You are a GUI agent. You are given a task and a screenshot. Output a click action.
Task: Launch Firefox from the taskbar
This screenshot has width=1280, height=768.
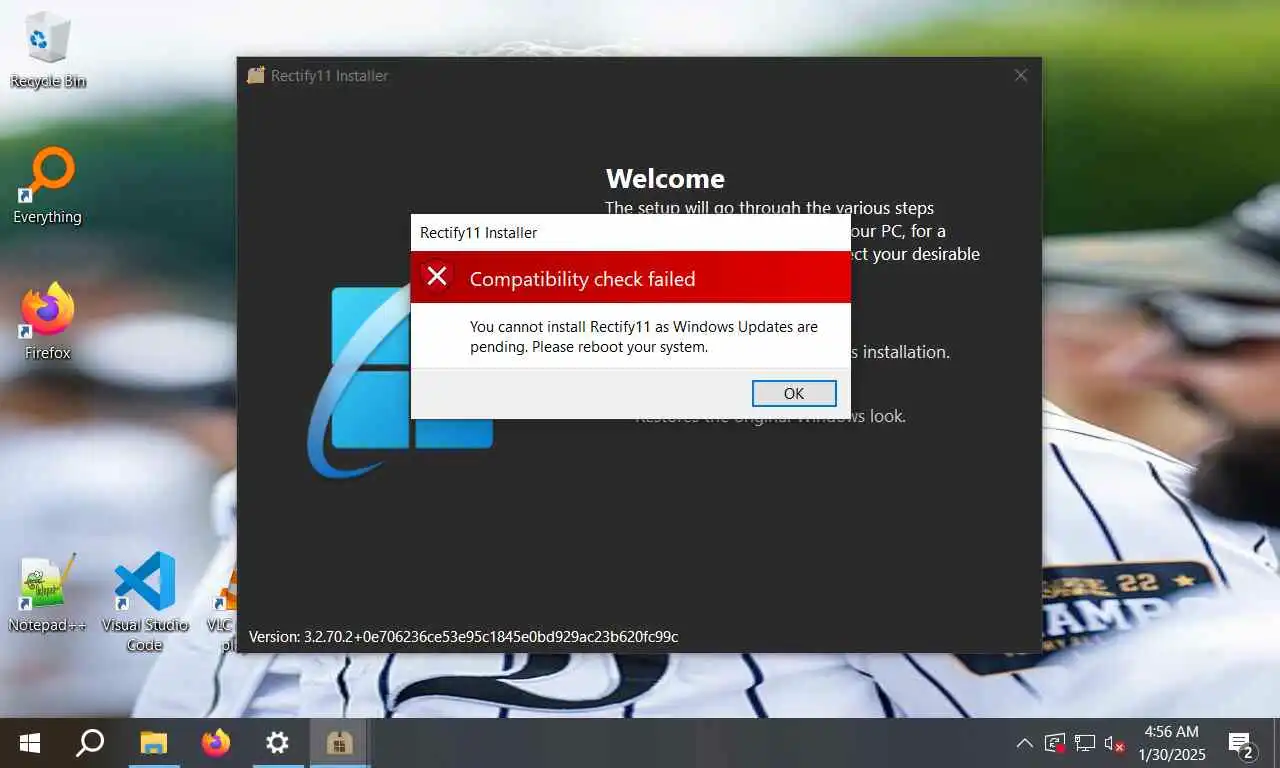215,743
